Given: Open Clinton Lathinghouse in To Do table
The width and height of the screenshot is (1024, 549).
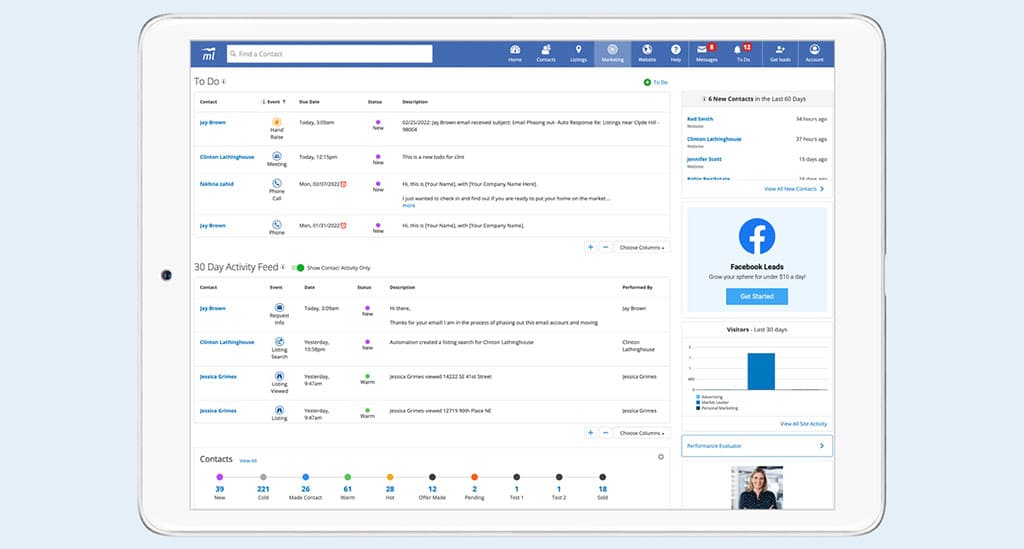Looking at the screenshot, I should (x=227, y=157).
